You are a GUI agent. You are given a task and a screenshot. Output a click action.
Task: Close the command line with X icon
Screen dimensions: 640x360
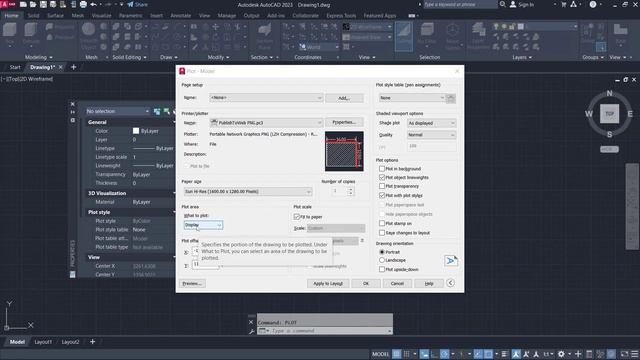[x=251, y=322]
